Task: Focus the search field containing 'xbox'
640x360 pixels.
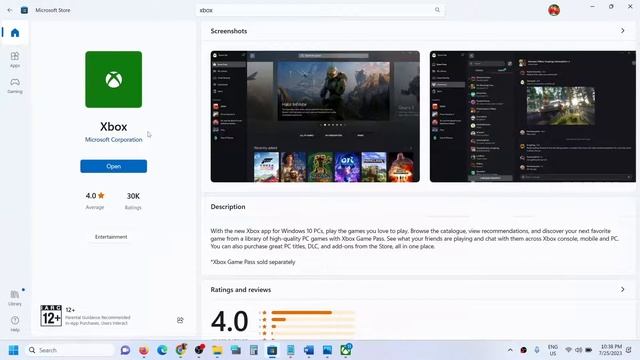Action: click(320, 10)
